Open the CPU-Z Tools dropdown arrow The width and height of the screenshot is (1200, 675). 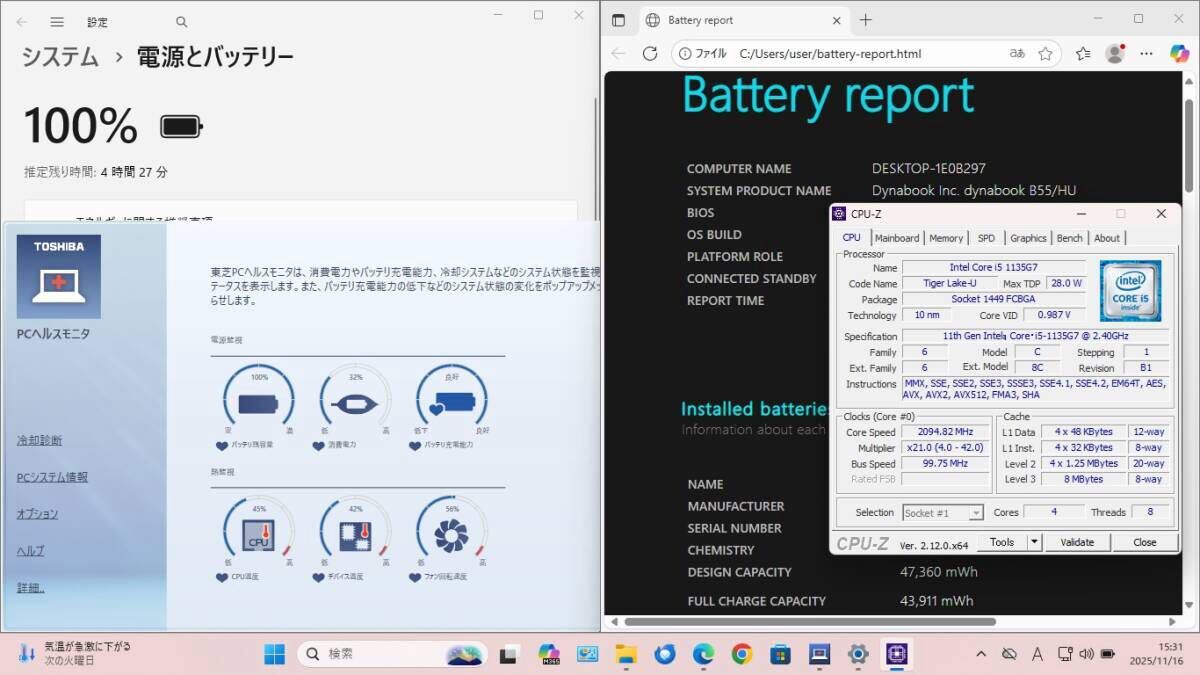pos(1034,542)
